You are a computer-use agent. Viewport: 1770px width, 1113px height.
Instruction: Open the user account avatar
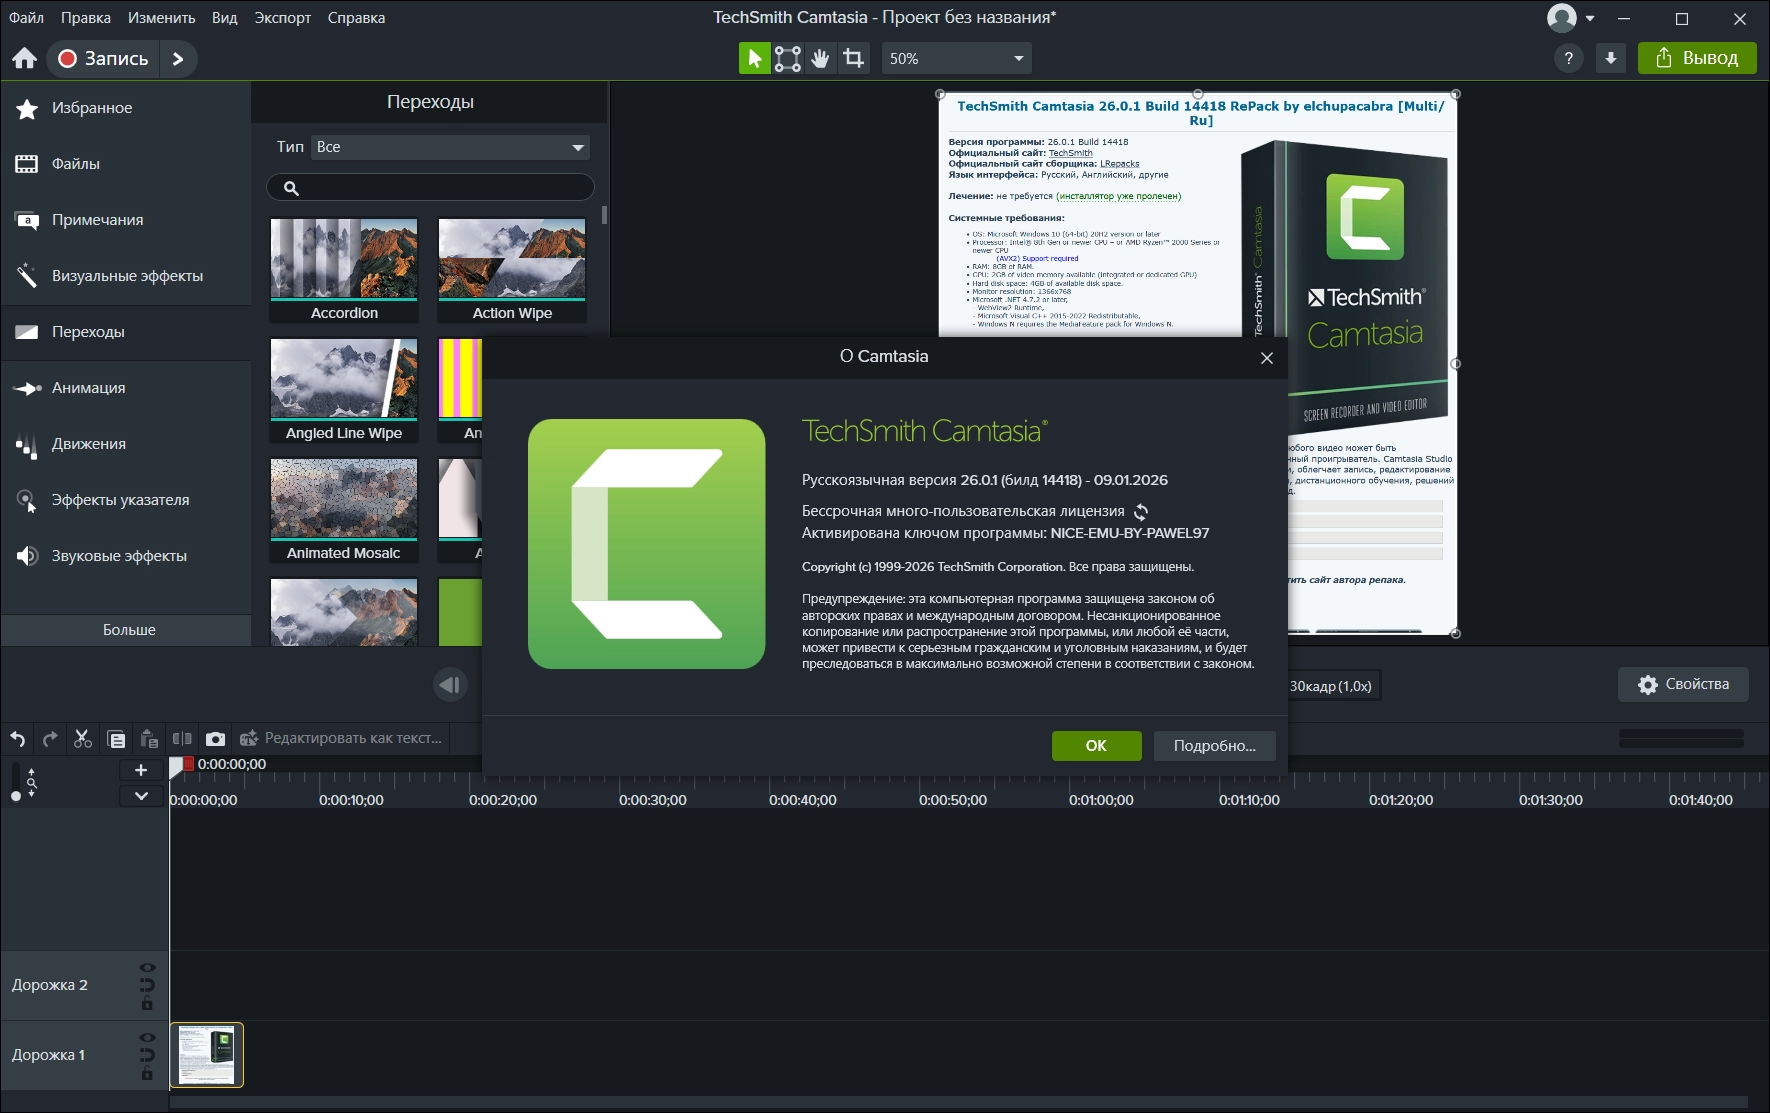(1561, 18)
